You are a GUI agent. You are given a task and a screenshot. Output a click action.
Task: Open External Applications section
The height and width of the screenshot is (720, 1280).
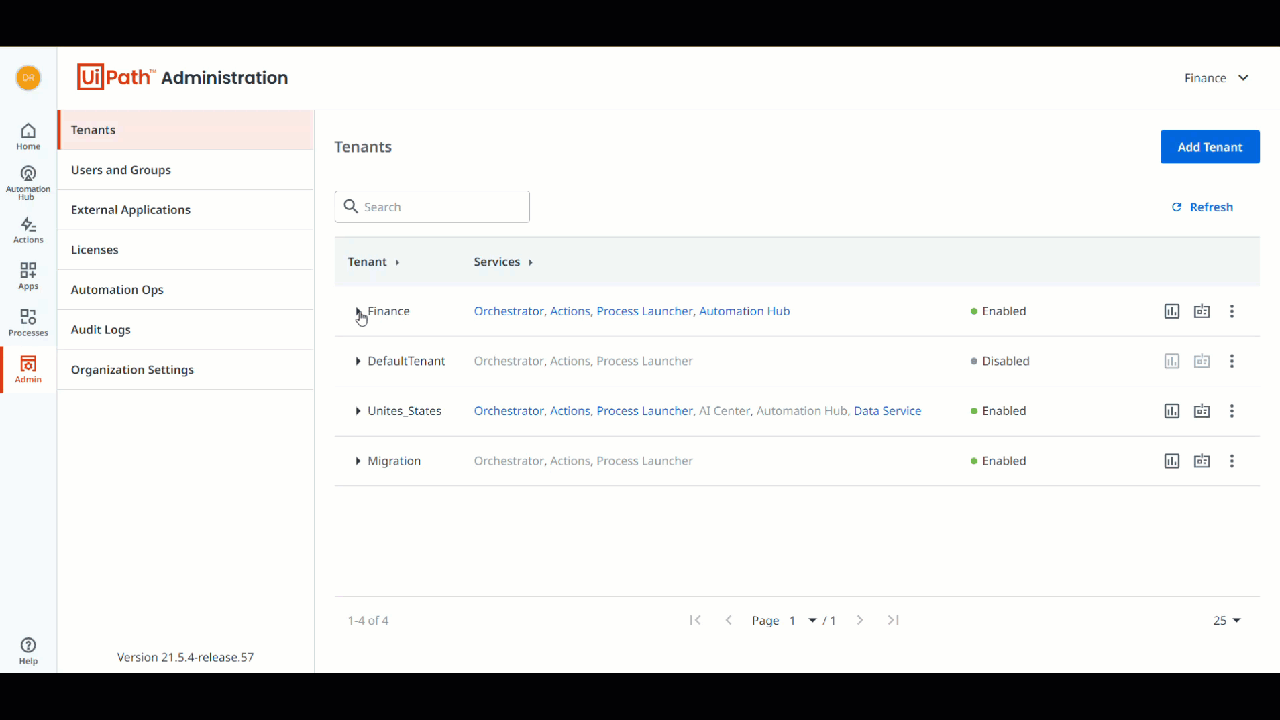186,210
